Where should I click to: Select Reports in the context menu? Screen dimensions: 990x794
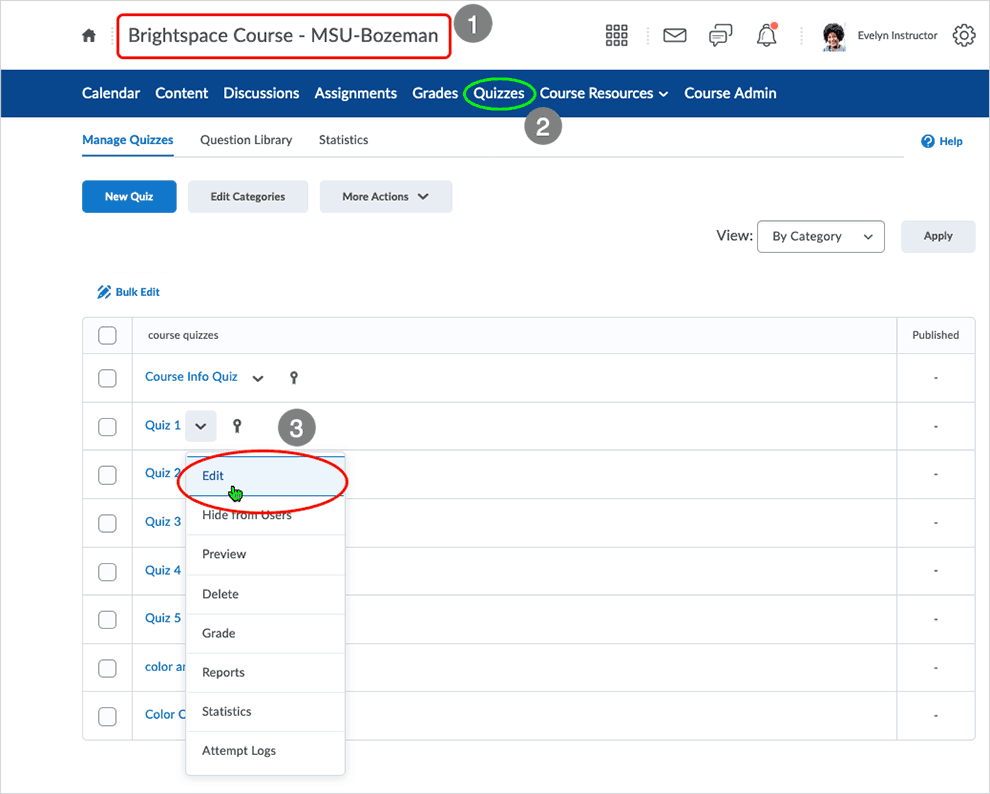point(265,672)
